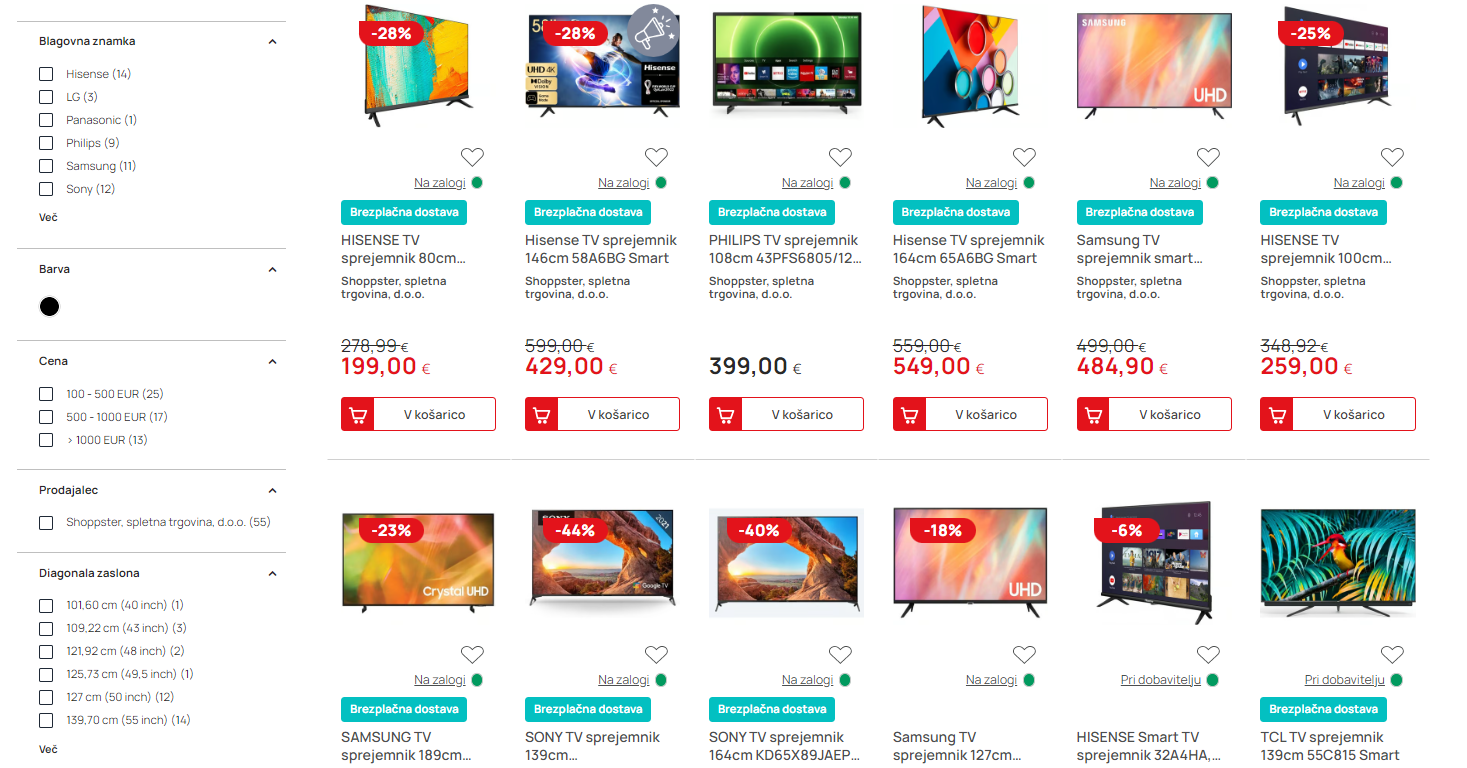Collapse the Diagonala zaslona filter section
Image resolution: width=1467 pixels, height=768 pixels.
(x=272, y=574)
